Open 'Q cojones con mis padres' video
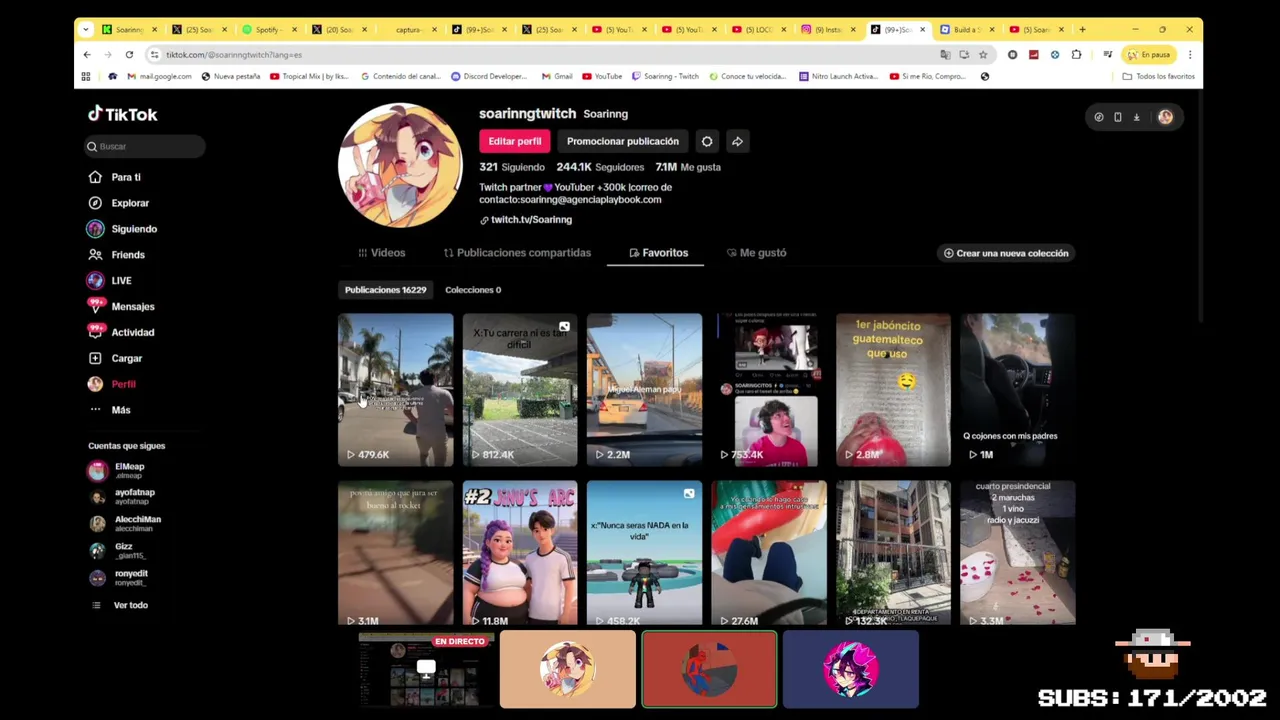1280x720 pixels. pos(1018,390)
